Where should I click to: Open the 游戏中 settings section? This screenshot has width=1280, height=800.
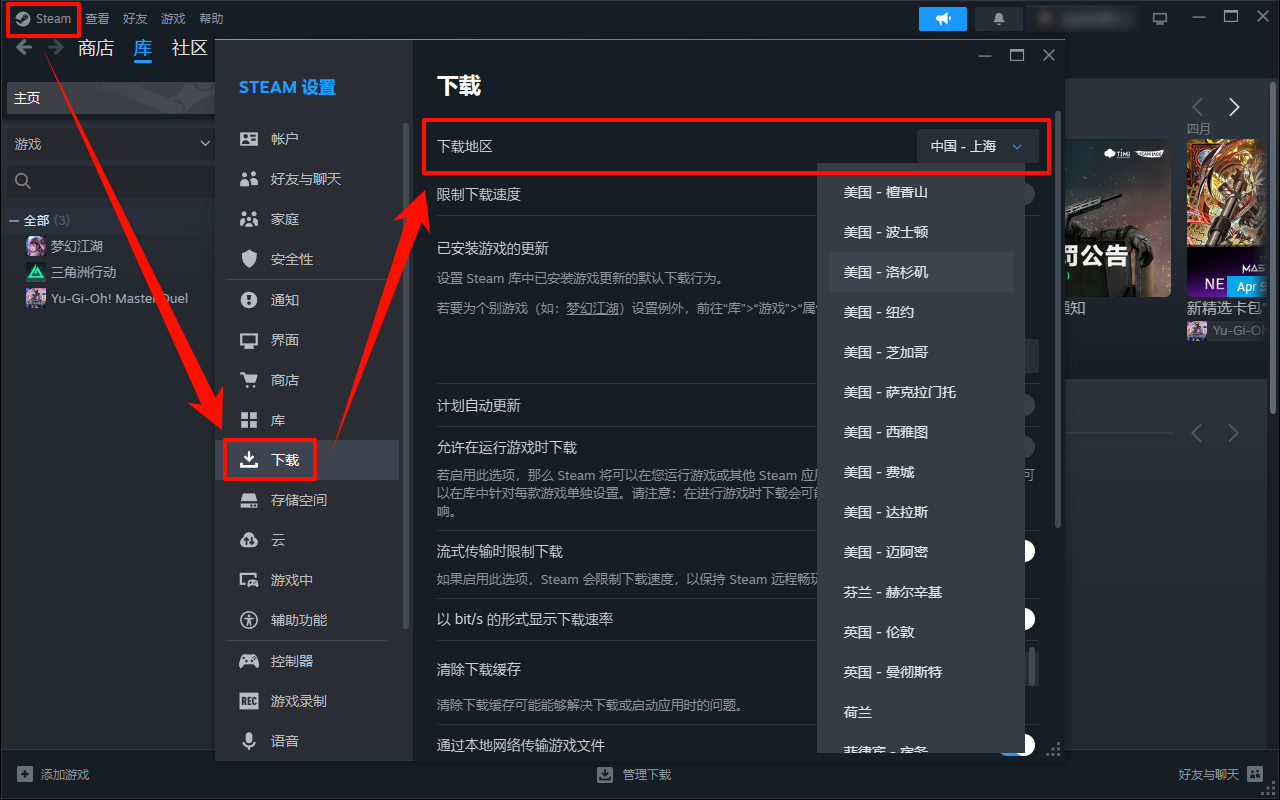307,580
